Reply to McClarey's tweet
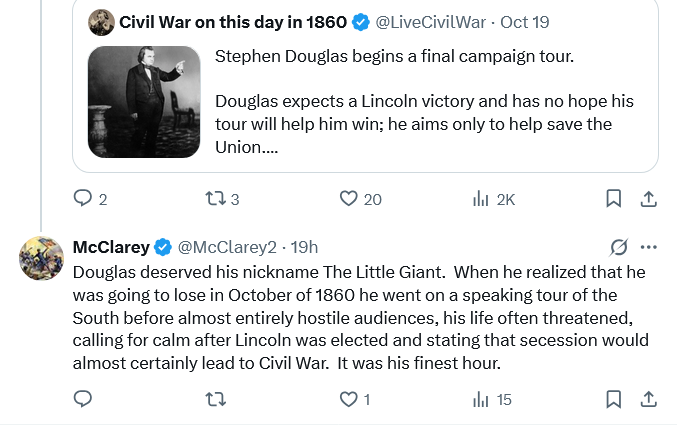The width and height of the screenshot is (678, 438). [x=83, y=399]
